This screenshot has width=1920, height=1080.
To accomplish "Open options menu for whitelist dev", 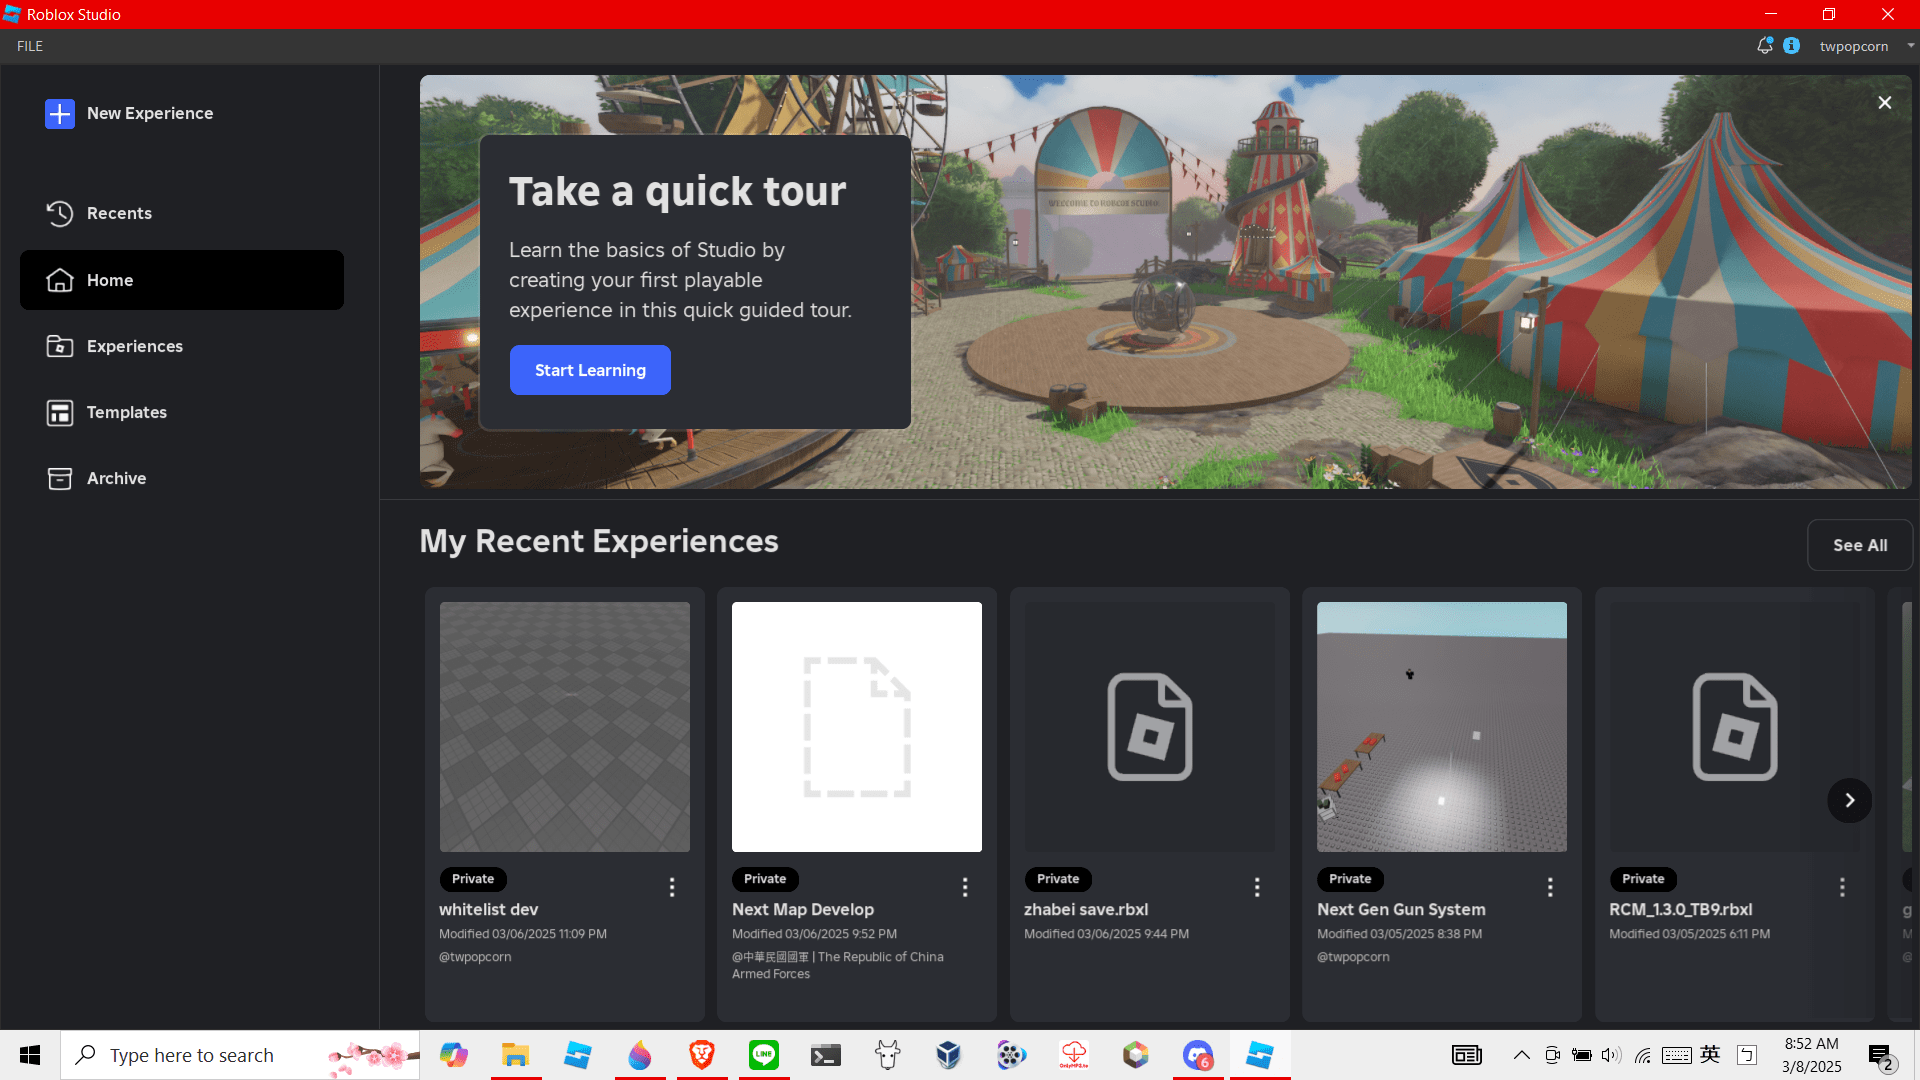I will coord(672,887).
